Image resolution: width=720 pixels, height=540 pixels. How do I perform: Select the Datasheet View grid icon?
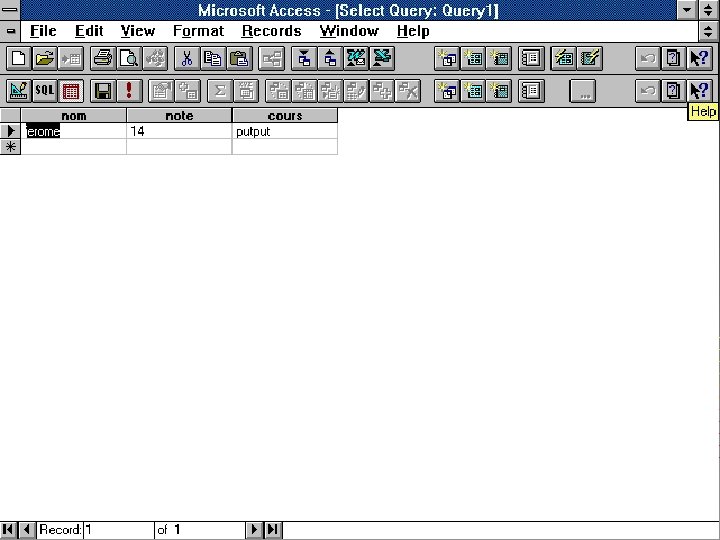coord(71,91)
